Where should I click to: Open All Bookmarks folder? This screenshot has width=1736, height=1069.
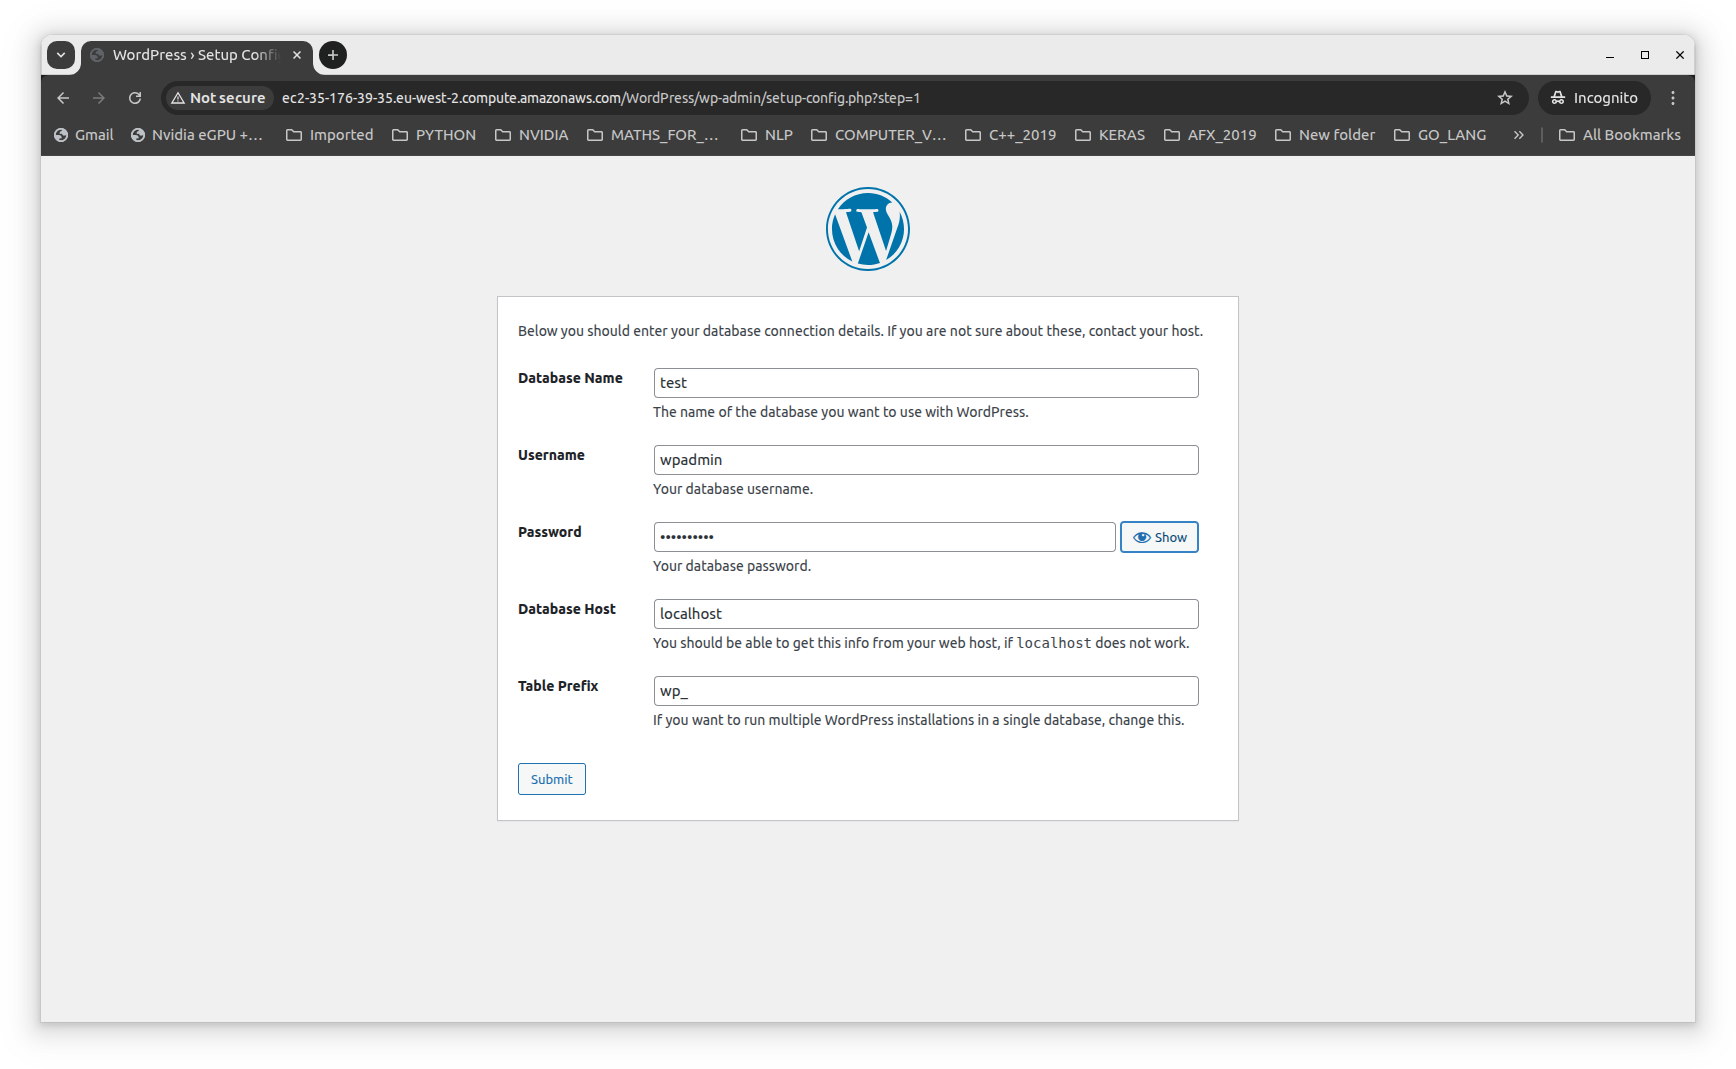1620,135
